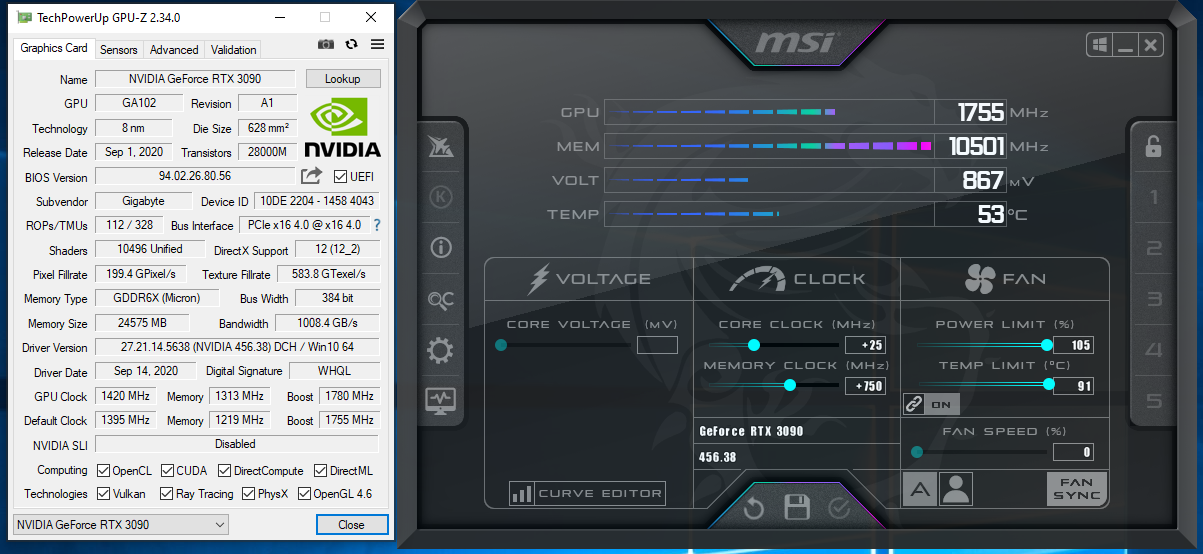Image resolution: width=1203 pixels, height=554 pixels.
Task: Click the Windows startup icon in Afterburner
Action: click(1099, 45)
